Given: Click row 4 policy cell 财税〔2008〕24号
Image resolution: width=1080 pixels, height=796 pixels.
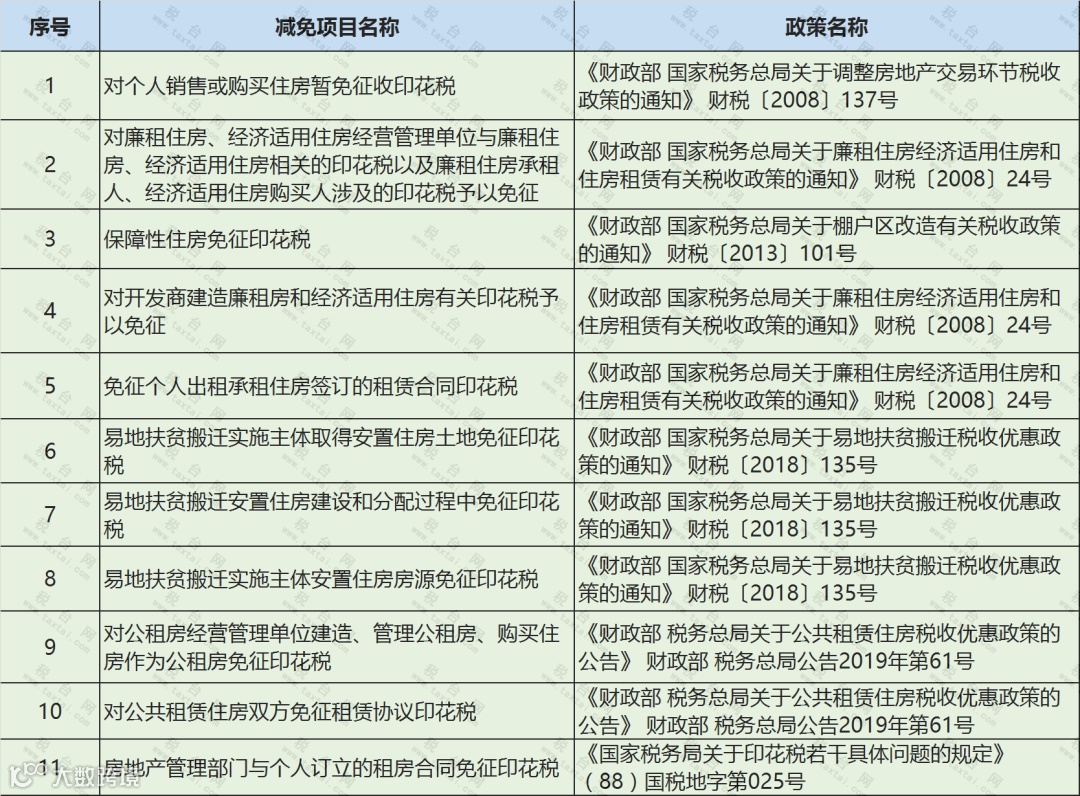Looking at the screenshot, I should click(827, 311).
